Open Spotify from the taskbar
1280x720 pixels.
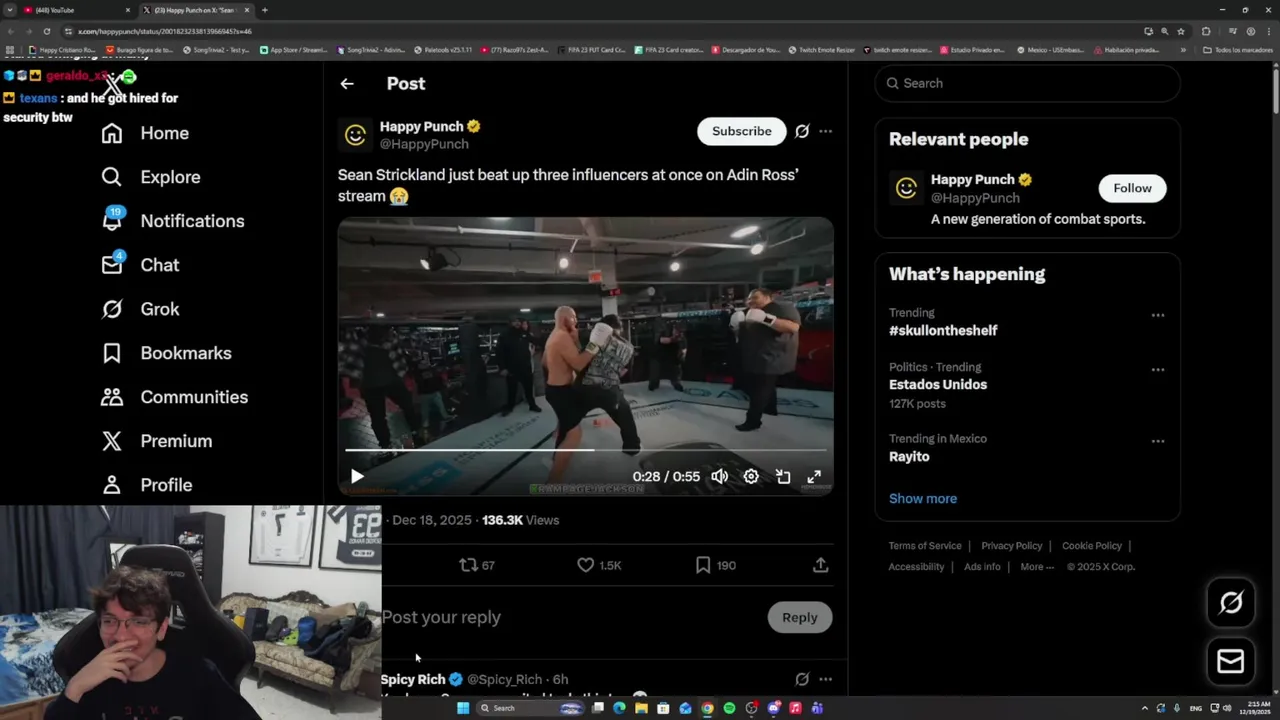point(729,708)
